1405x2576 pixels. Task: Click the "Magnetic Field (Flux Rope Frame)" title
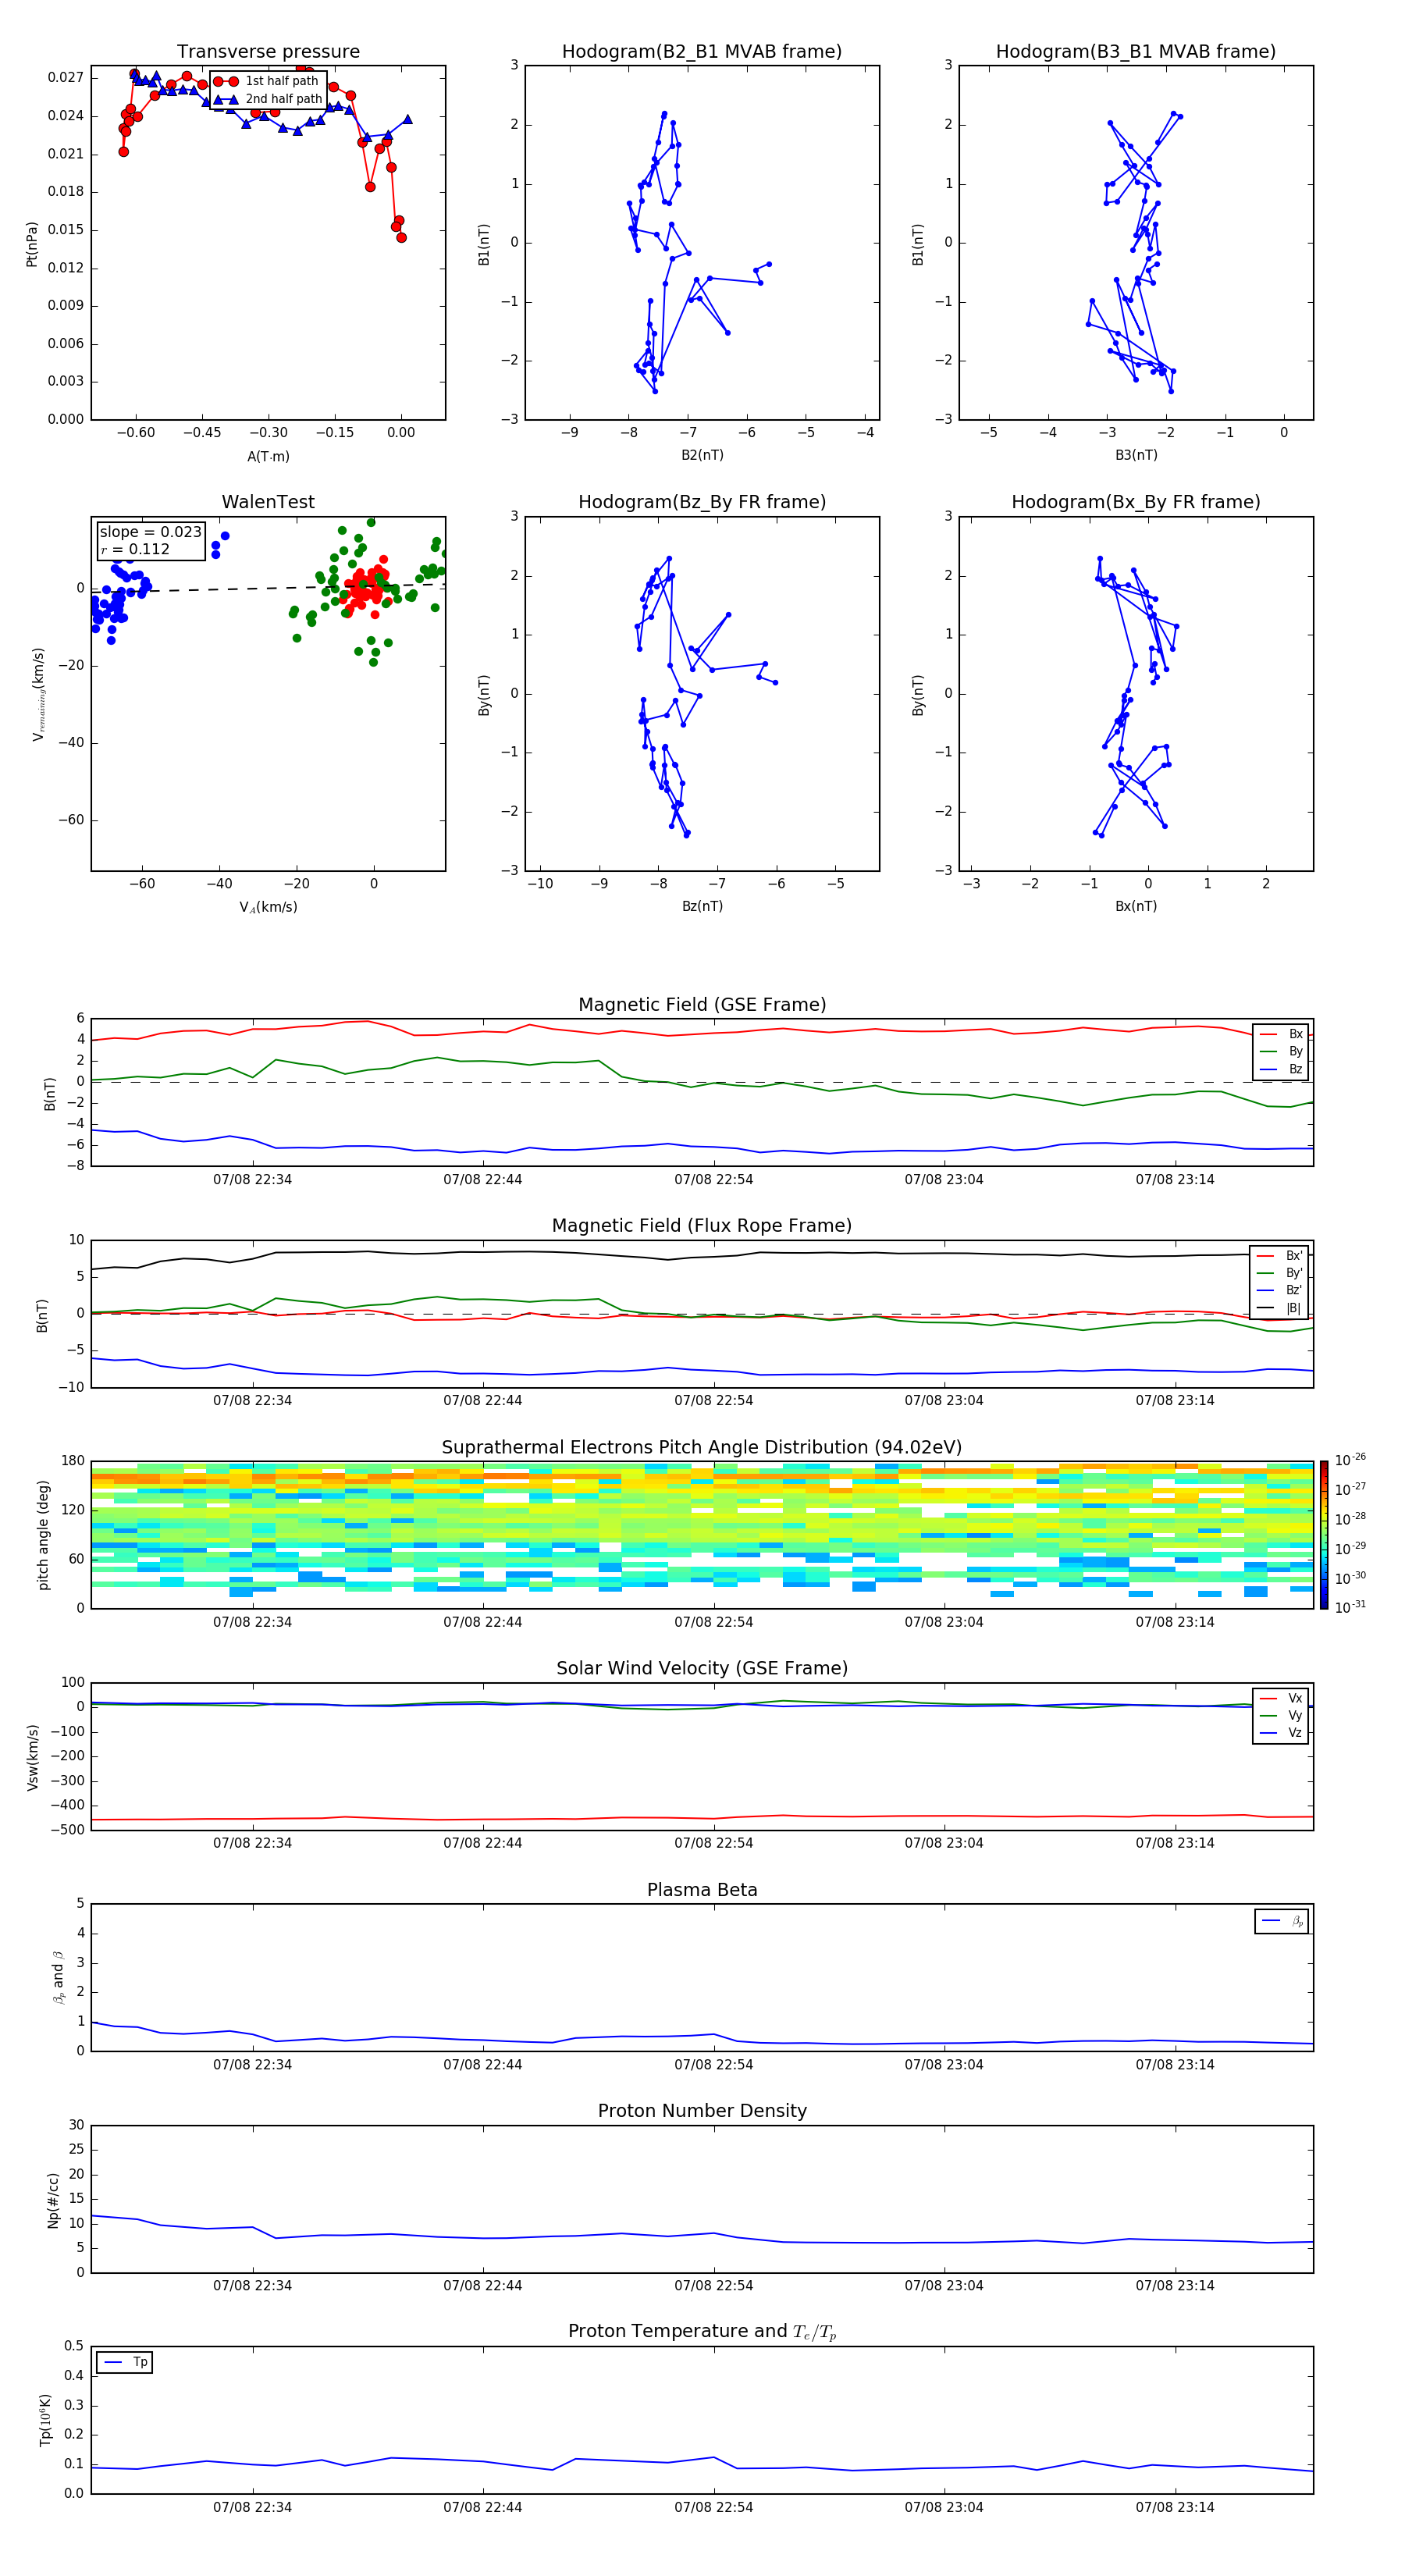(702, 1226)
